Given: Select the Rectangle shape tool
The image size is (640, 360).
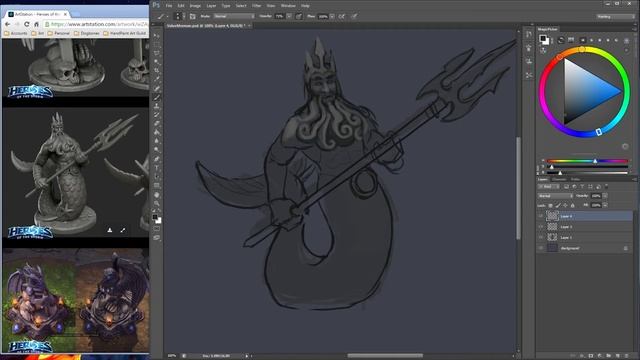Looking at the screenshot, I should click(x=157, y=186).
